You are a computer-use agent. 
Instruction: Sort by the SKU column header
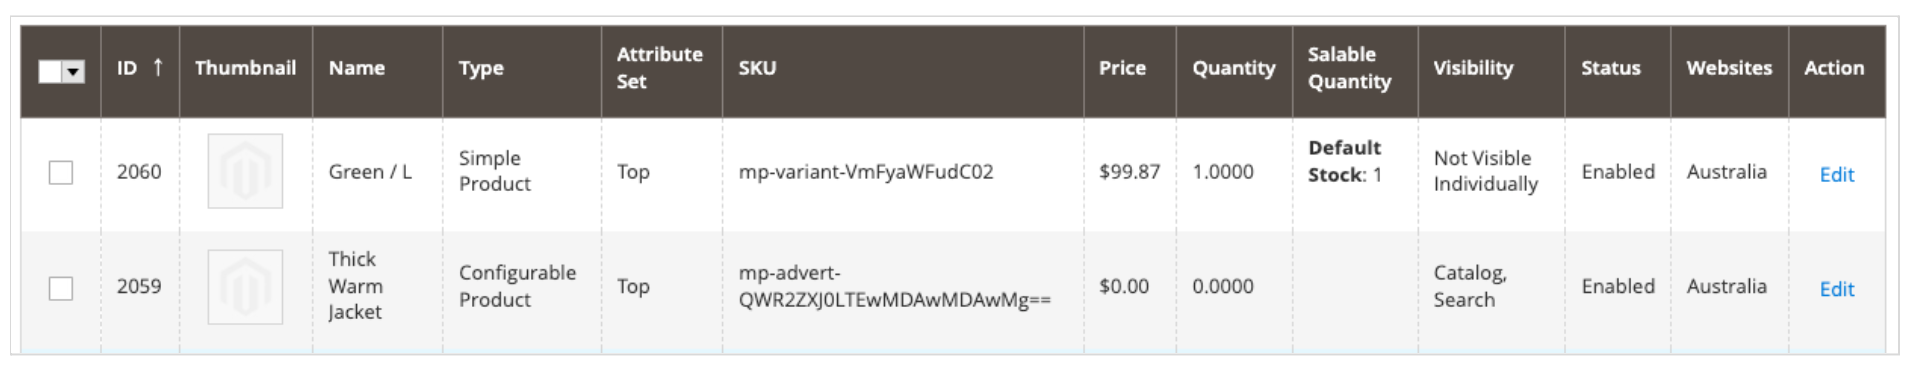902,68
